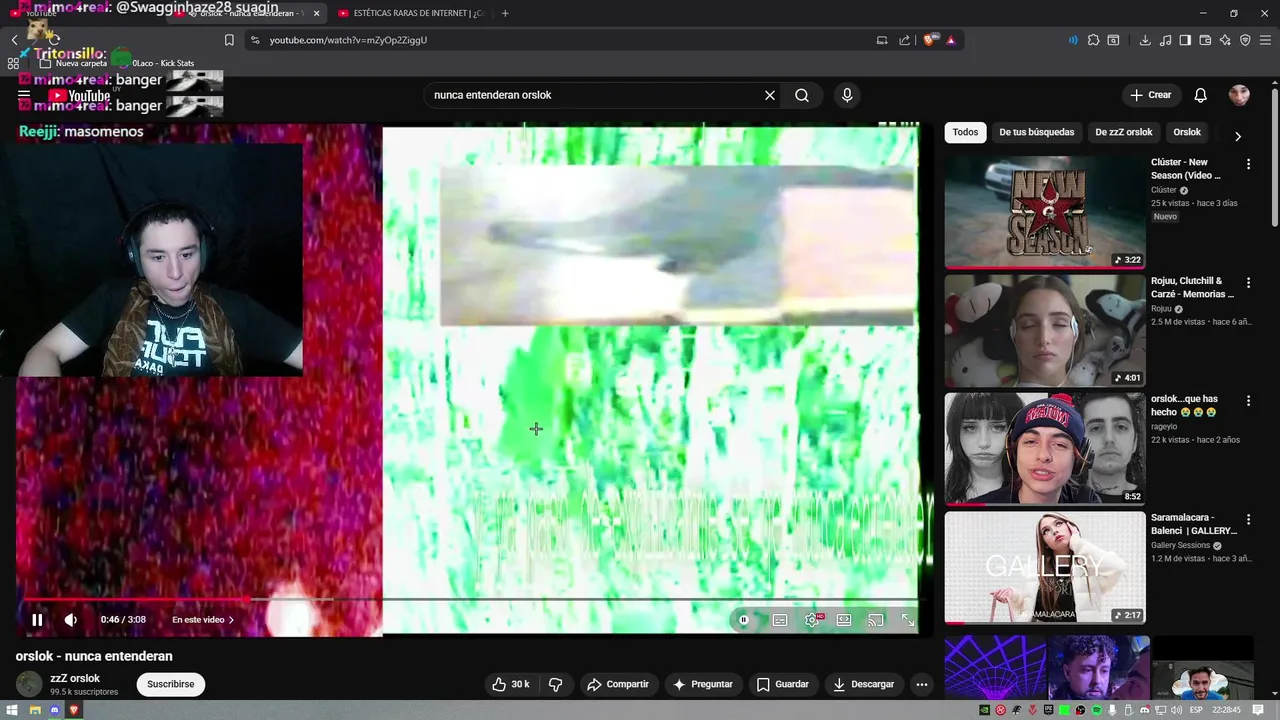Open the Crear create menu

pyautogui.click(x=1150, y=95)
